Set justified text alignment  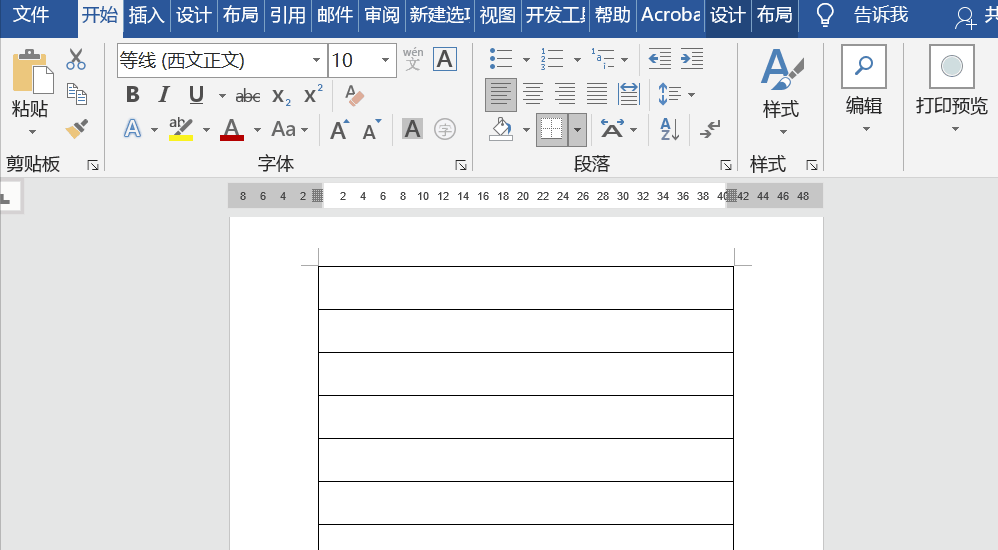(x=596, y=94)
